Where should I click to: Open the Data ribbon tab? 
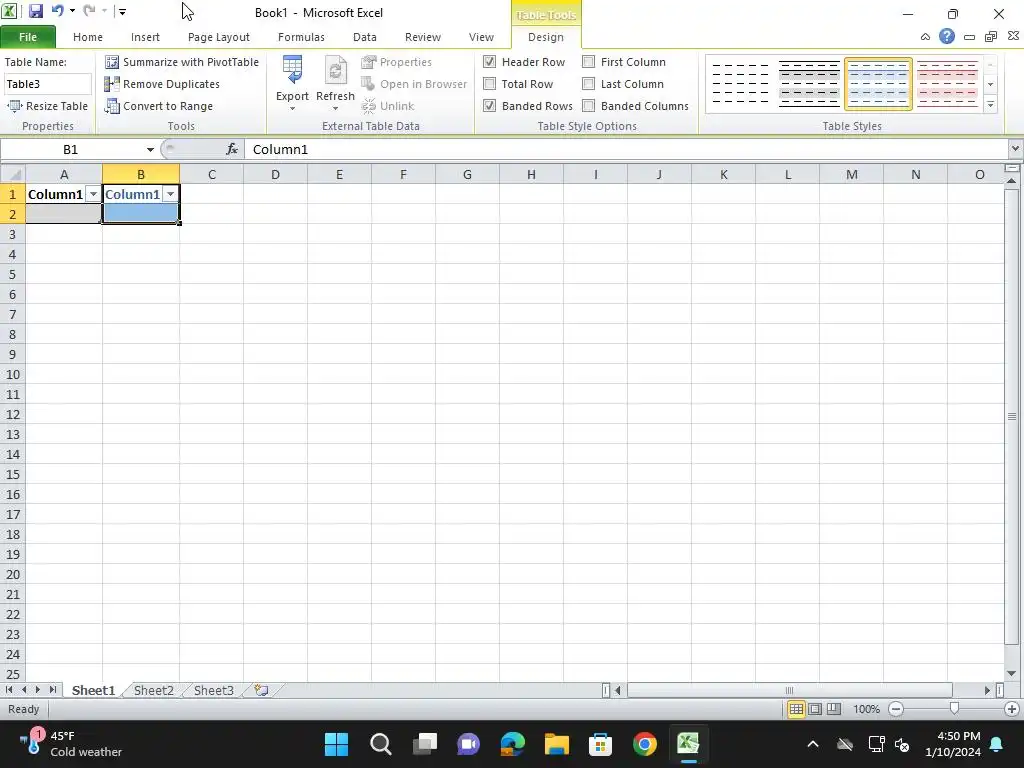click(364, 37)
